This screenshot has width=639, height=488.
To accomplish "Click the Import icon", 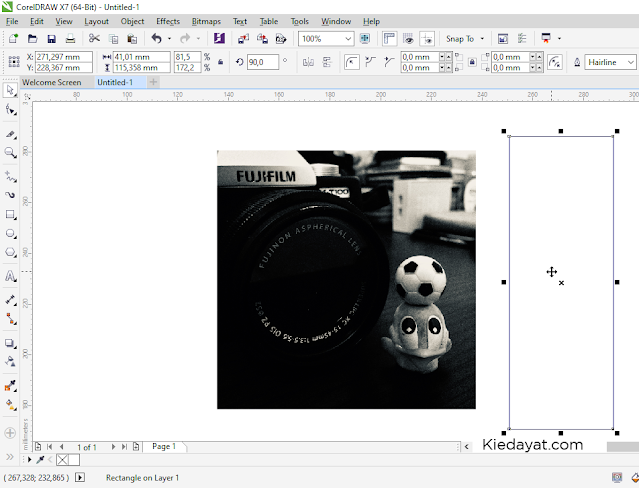I will [243, 39].
